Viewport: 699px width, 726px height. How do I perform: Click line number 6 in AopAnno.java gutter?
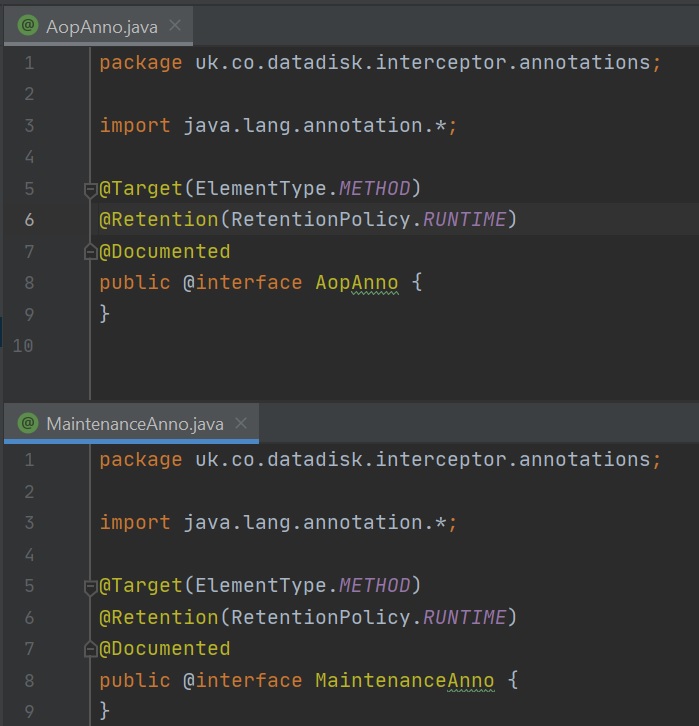point(29,219)
